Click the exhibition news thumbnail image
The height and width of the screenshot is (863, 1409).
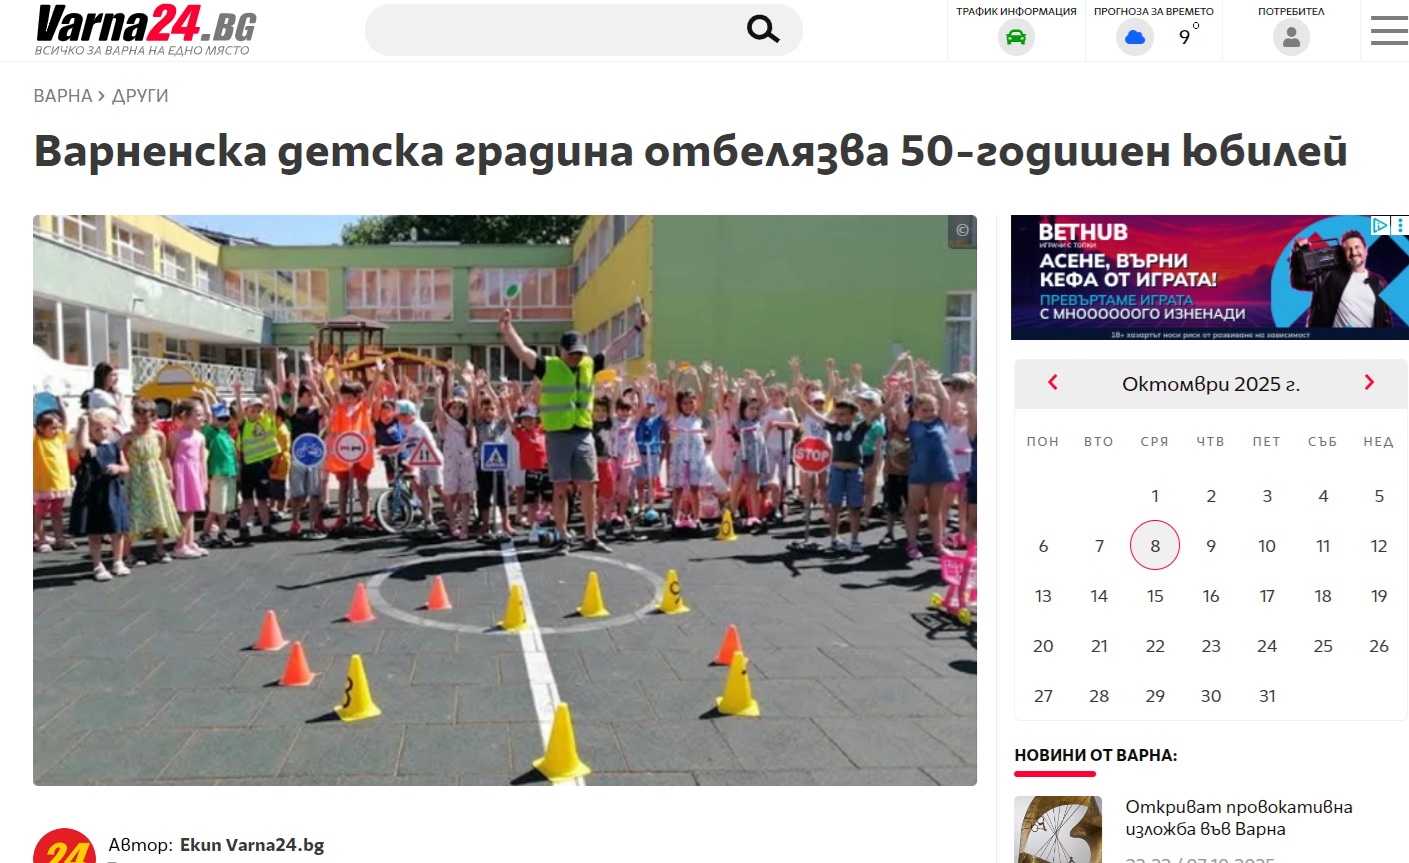pyautogui.click(x=1058, y=830)
